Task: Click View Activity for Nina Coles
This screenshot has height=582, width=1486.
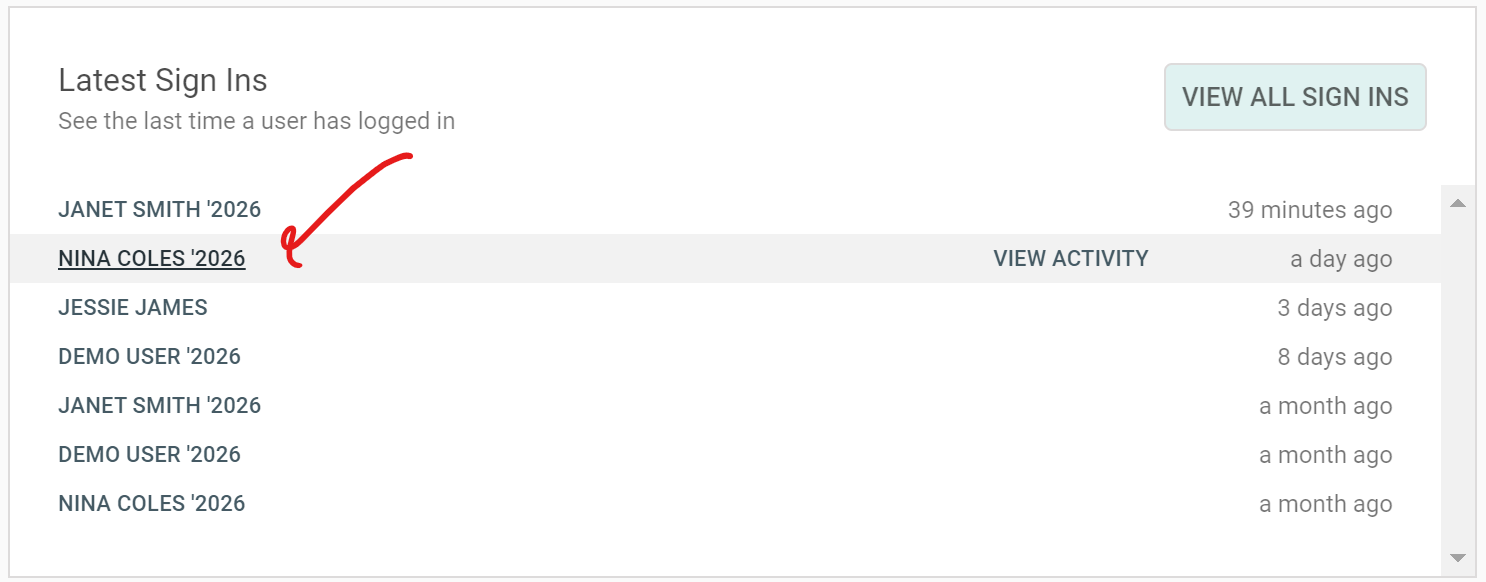Action: point(1070,259)
